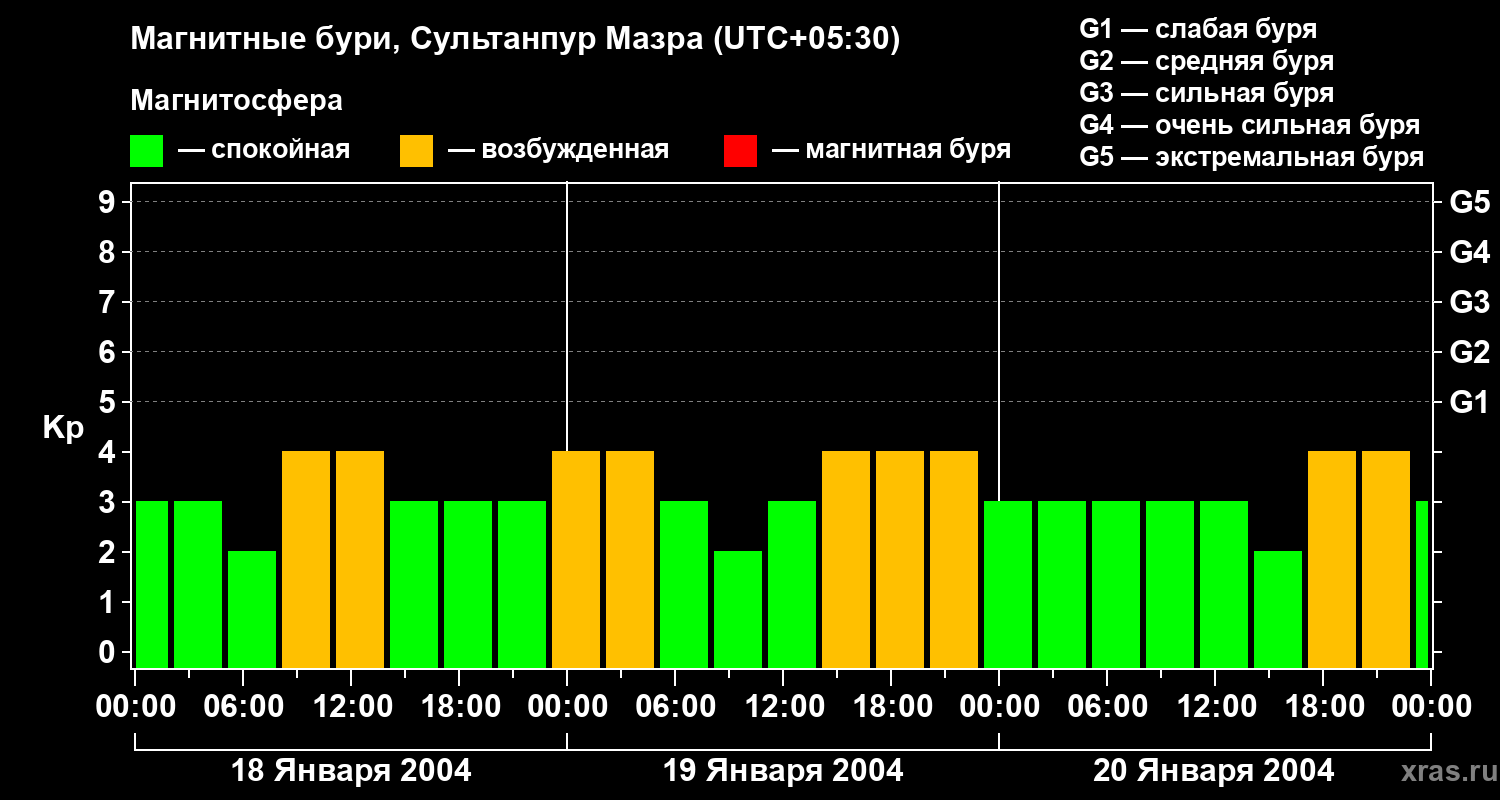Click orange bar over 12:00 on 18 Января

(360, 559)
